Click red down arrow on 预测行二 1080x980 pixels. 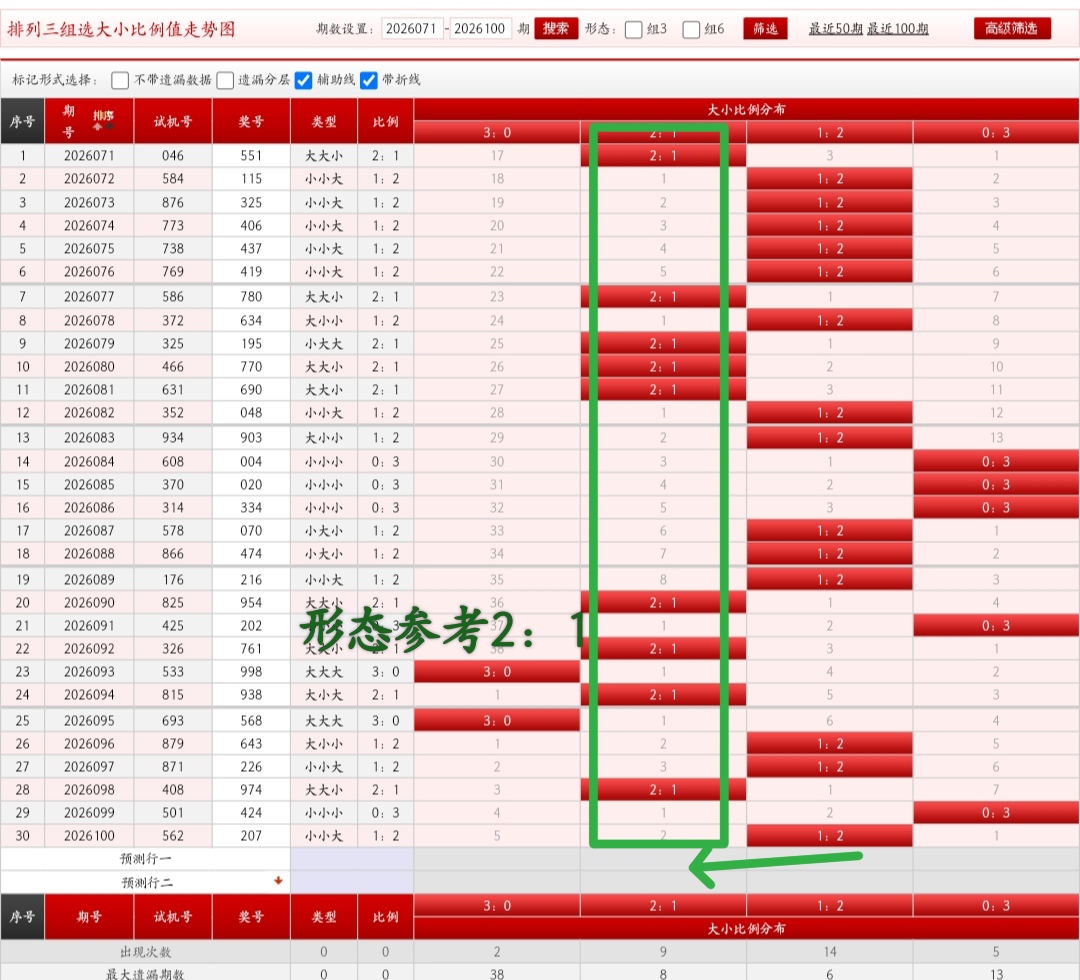click(278, 881)
